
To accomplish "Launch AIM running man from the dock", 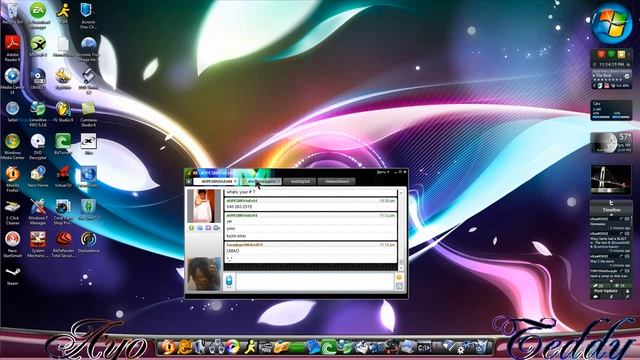I will coord(250,347).
